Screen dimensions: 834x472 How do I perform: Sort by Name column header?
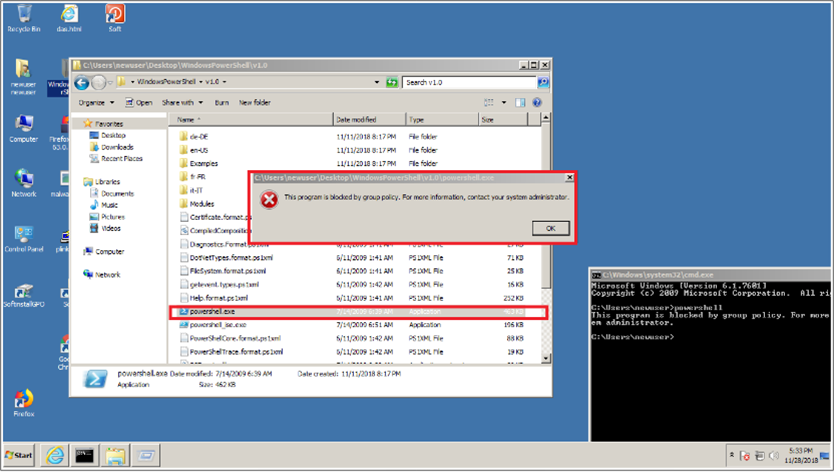pyautogui.click(x=251, y=120)
